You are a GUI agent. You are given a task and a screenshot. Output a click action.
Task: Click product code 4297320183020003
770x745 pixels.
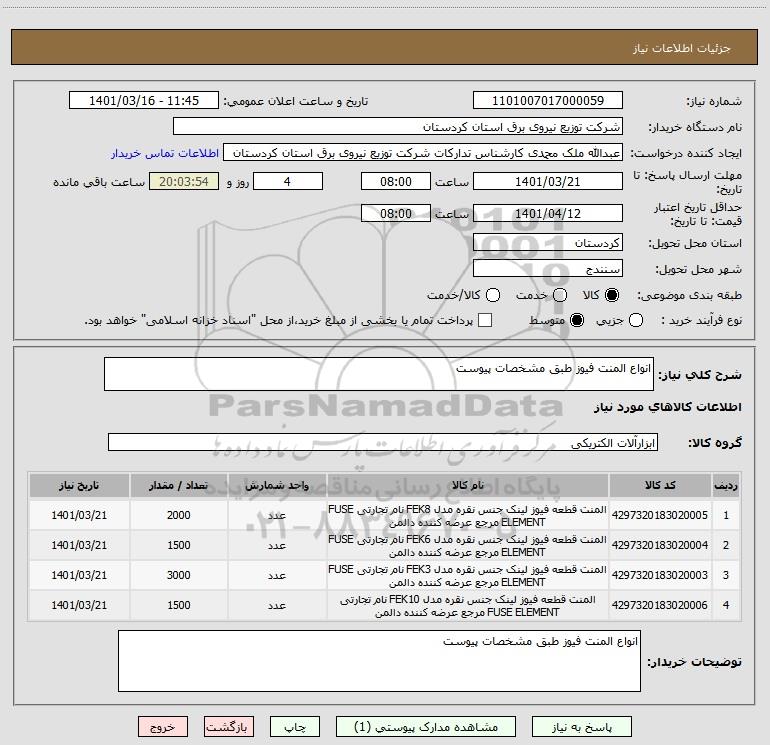click(x=660, y=575)
